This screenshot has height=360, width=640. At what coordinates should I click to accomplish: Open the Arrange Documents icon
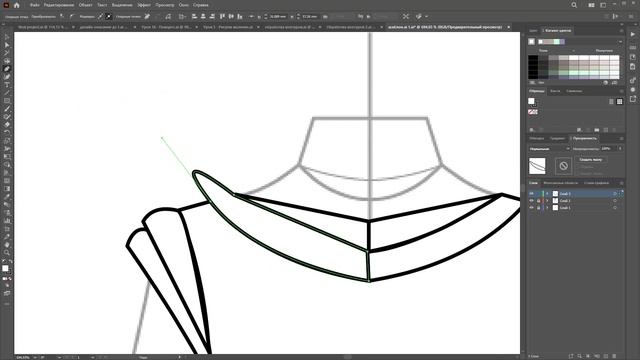(591, 5)
